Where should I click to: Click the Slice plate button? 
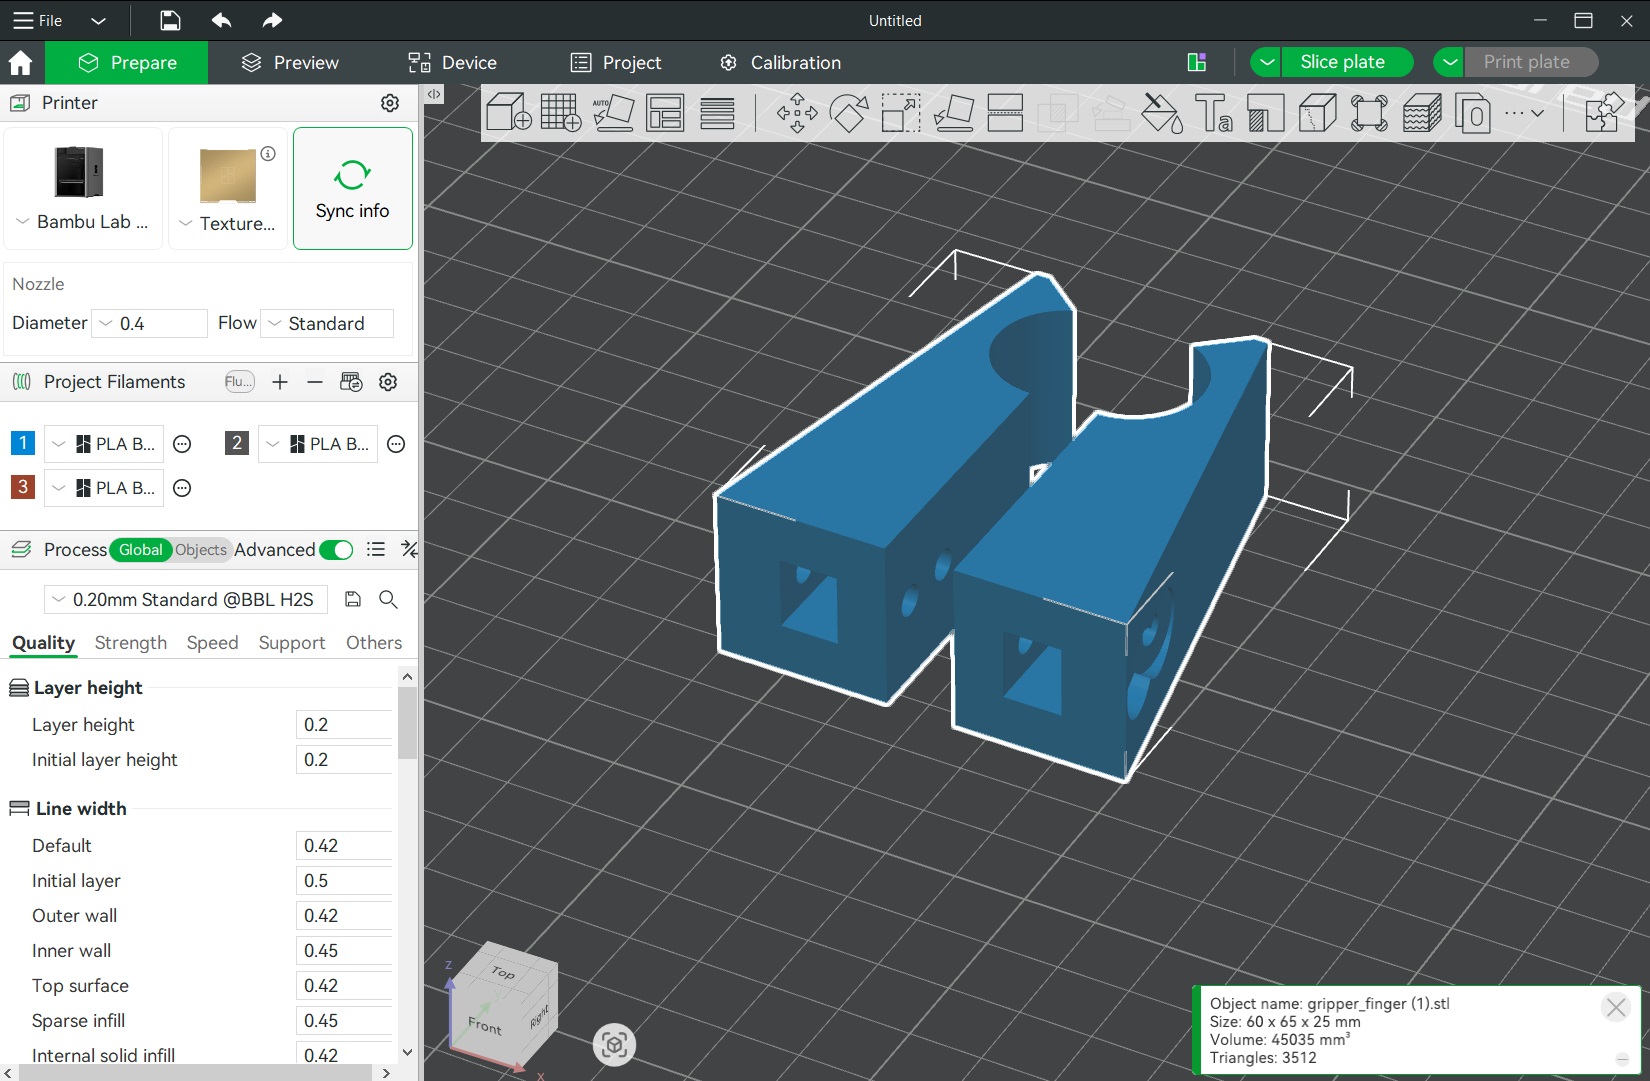tap(1341, 62)
